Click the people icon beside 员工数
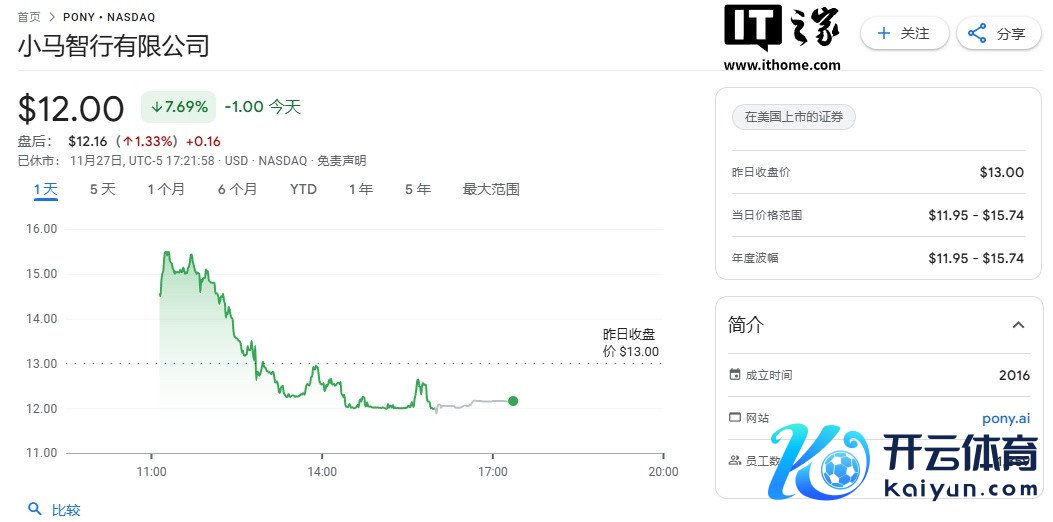The width and height of the screenshot is (1053, 522). click(736, 461)
